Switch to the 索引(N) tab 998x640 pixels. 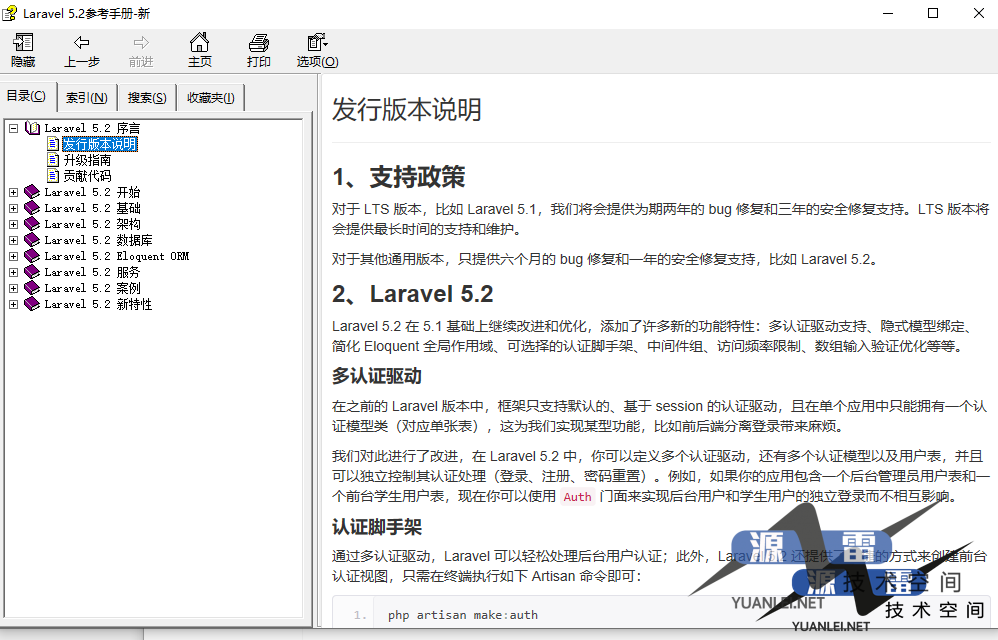[87, 97]
